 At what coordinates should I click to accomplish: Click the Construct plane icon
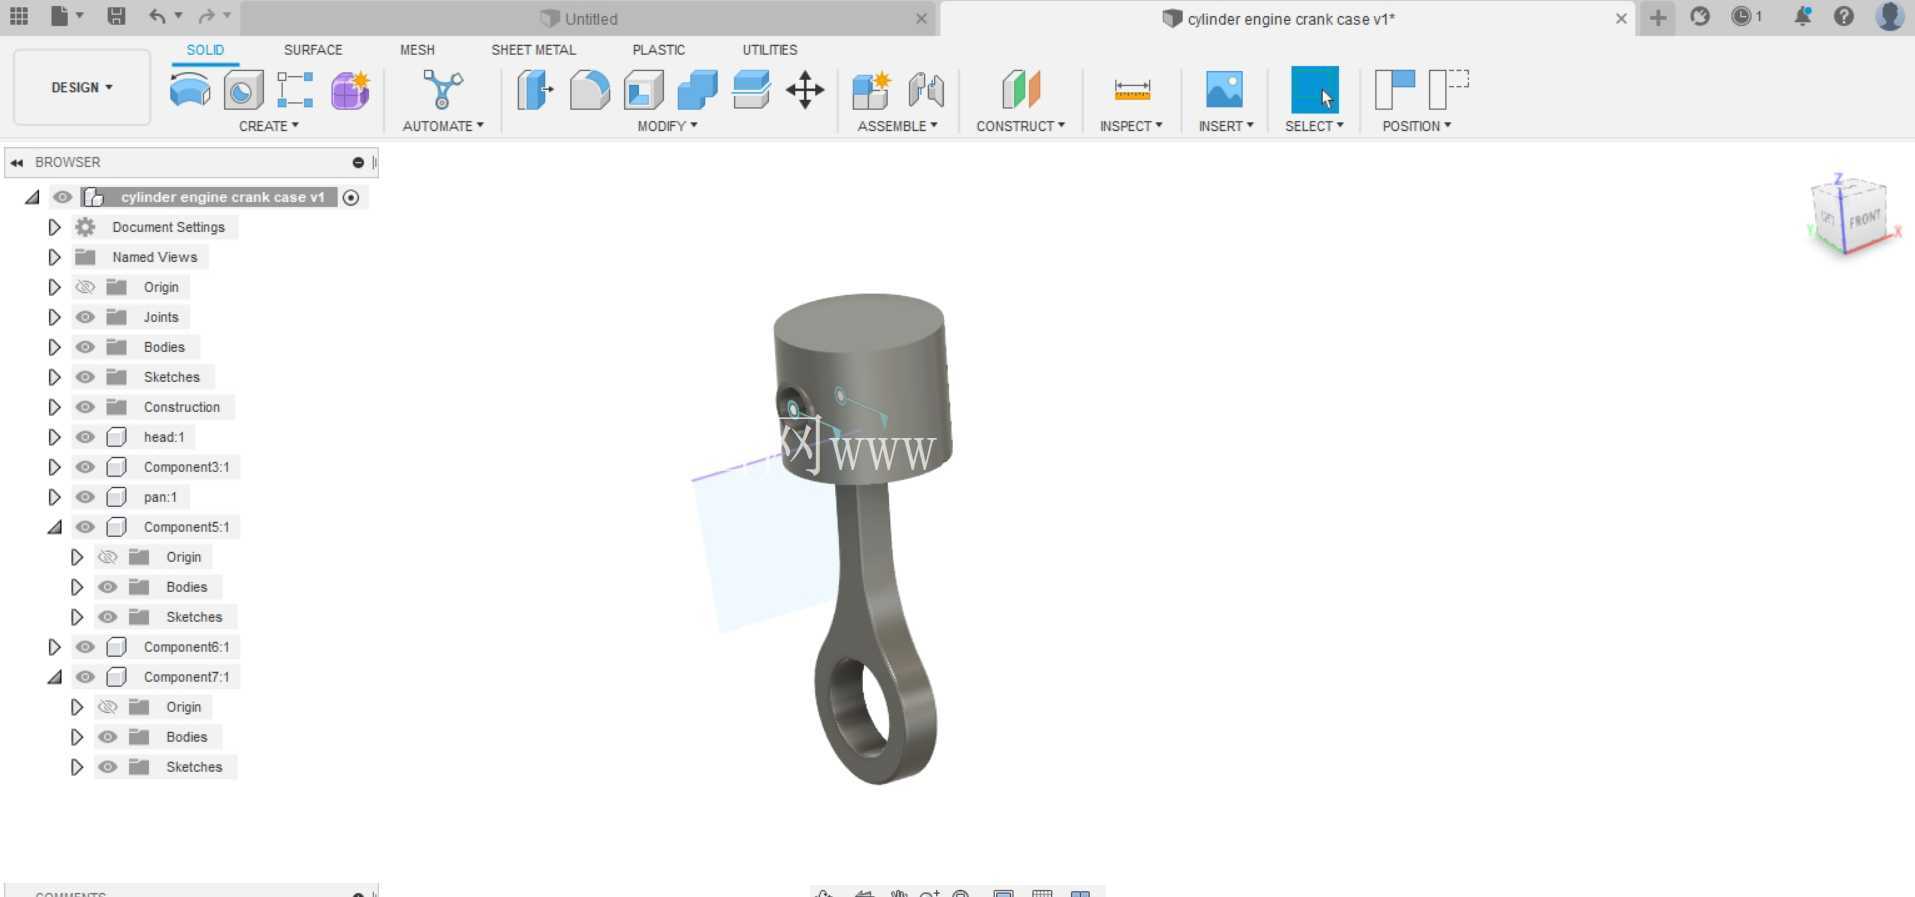(1021, 90)
